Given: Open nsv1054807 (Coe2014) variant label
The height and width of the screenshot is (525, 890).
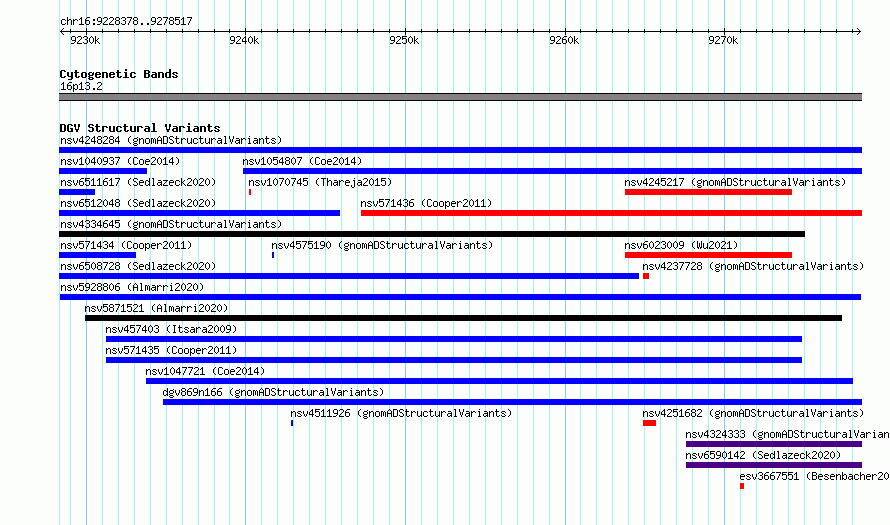Looking at the screenshot, I should point(302,161).
